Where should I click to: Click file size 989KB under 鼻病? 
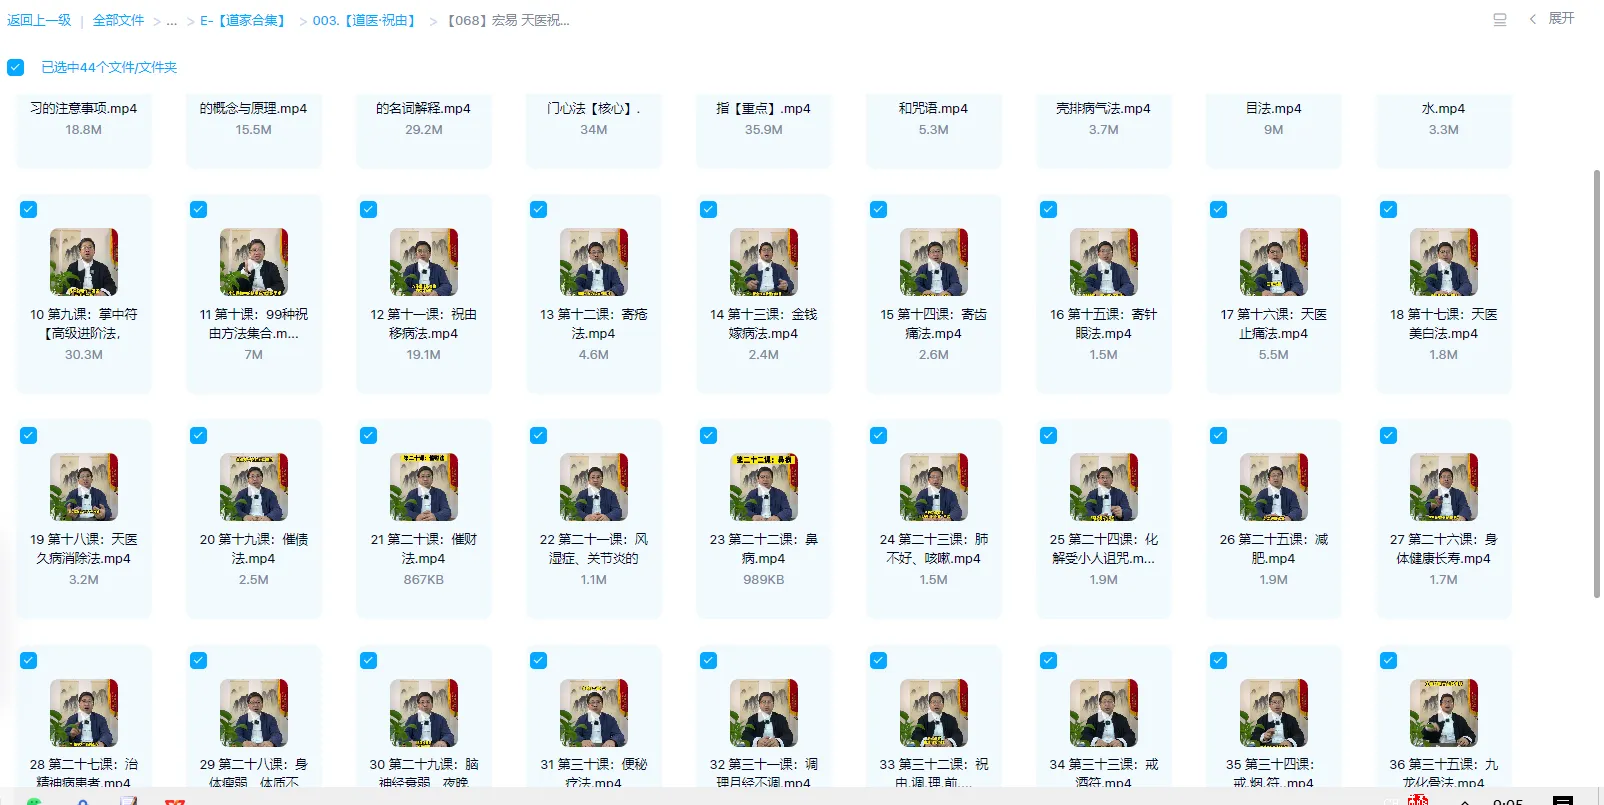[x=763, y=580]
